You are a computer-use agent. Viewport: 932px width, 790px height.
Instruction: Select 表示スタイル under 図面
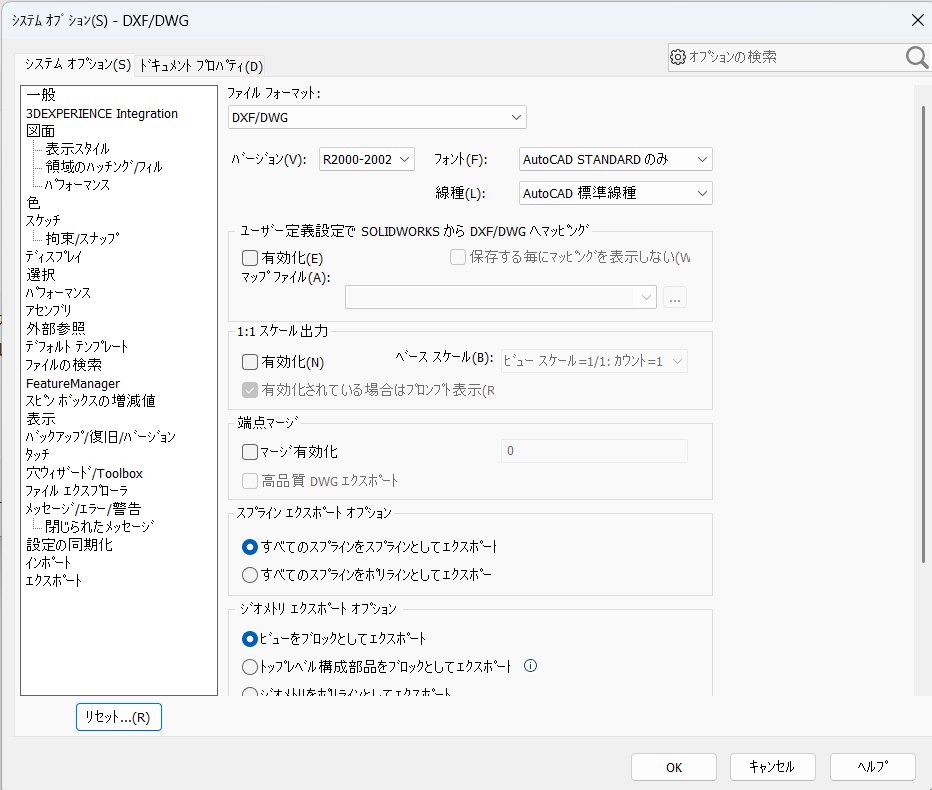click(77, 149)
